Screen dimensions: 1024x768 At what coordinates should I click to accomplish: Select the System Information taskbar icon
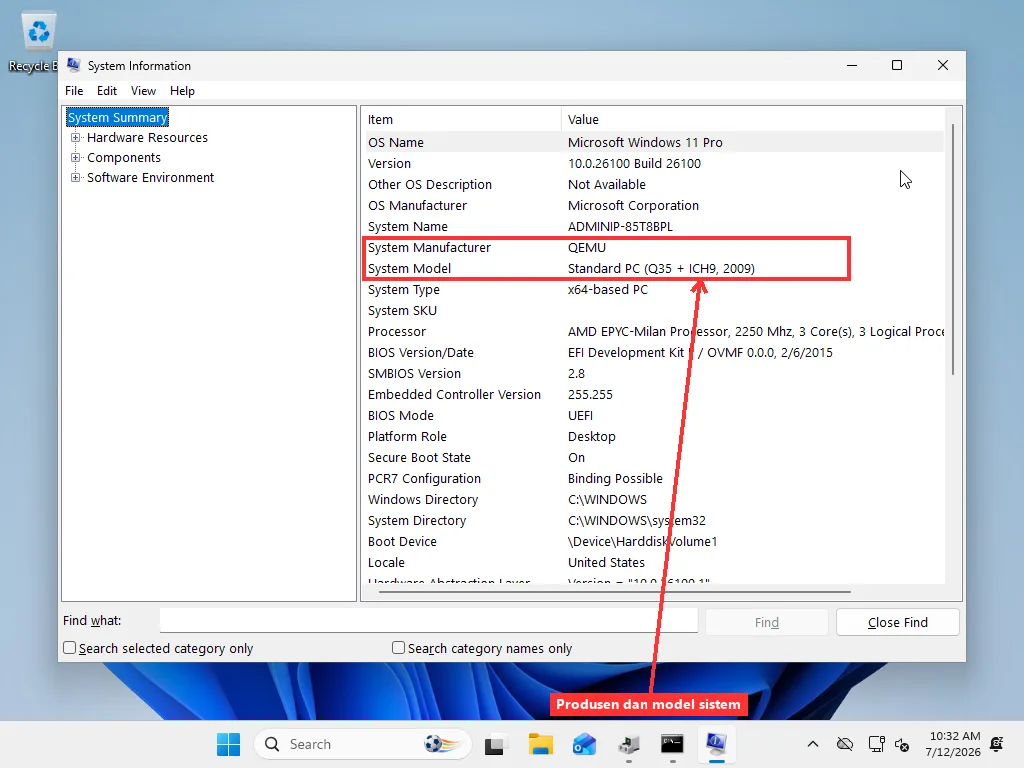coord(716,743)
